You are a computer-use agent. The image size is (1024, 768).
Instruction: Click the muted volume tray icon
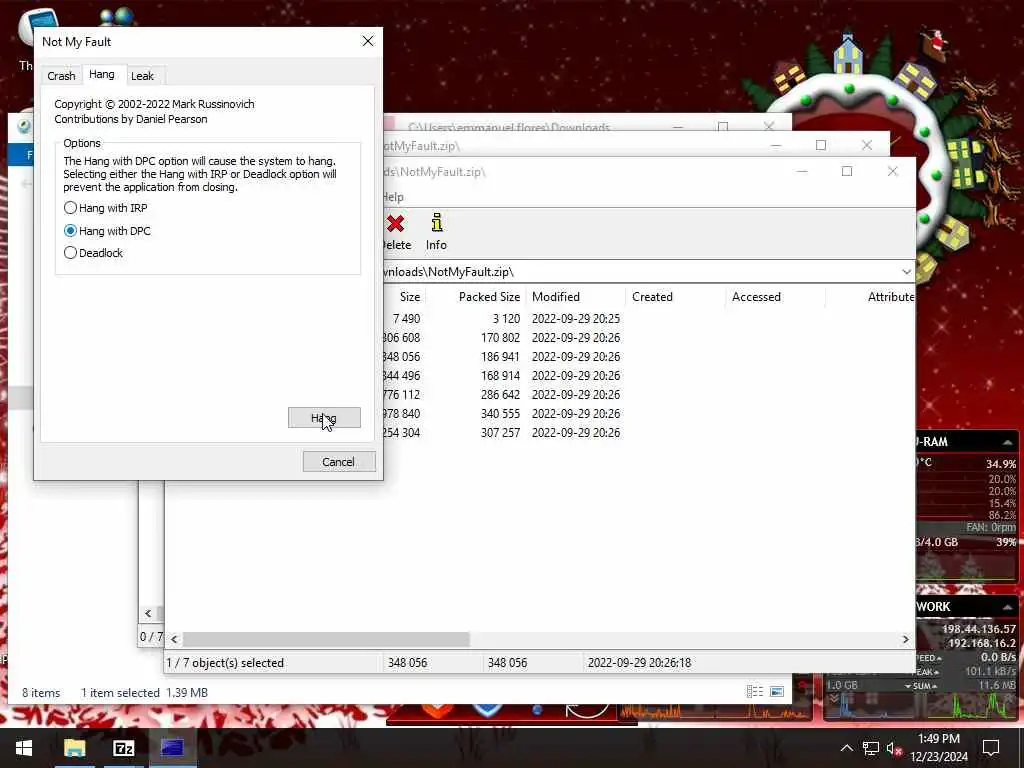point(894,748)
